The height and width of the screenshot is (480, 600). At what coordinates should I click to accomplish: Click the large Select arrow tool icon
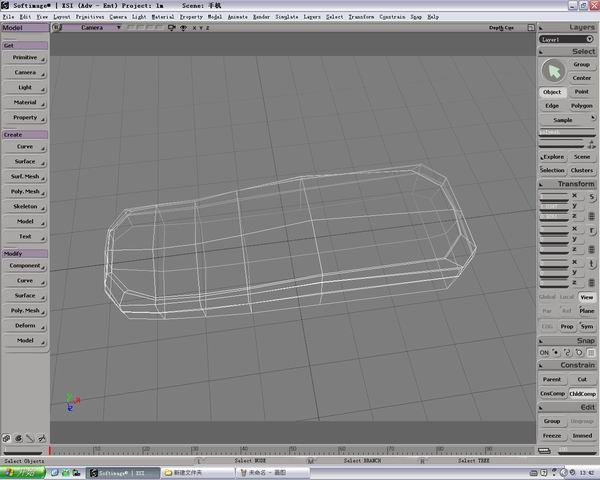pyautogui.click(x=553, y=71)
